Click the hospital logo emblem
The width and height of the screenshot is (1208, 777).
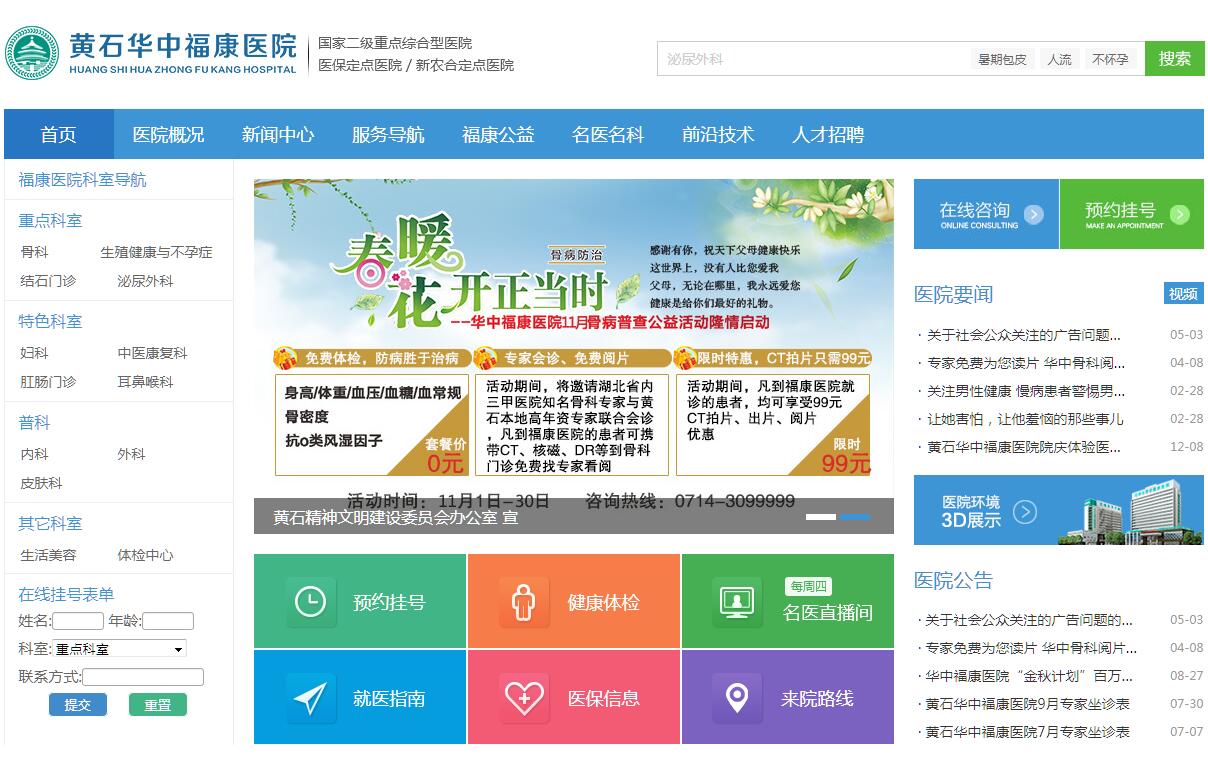32,53
